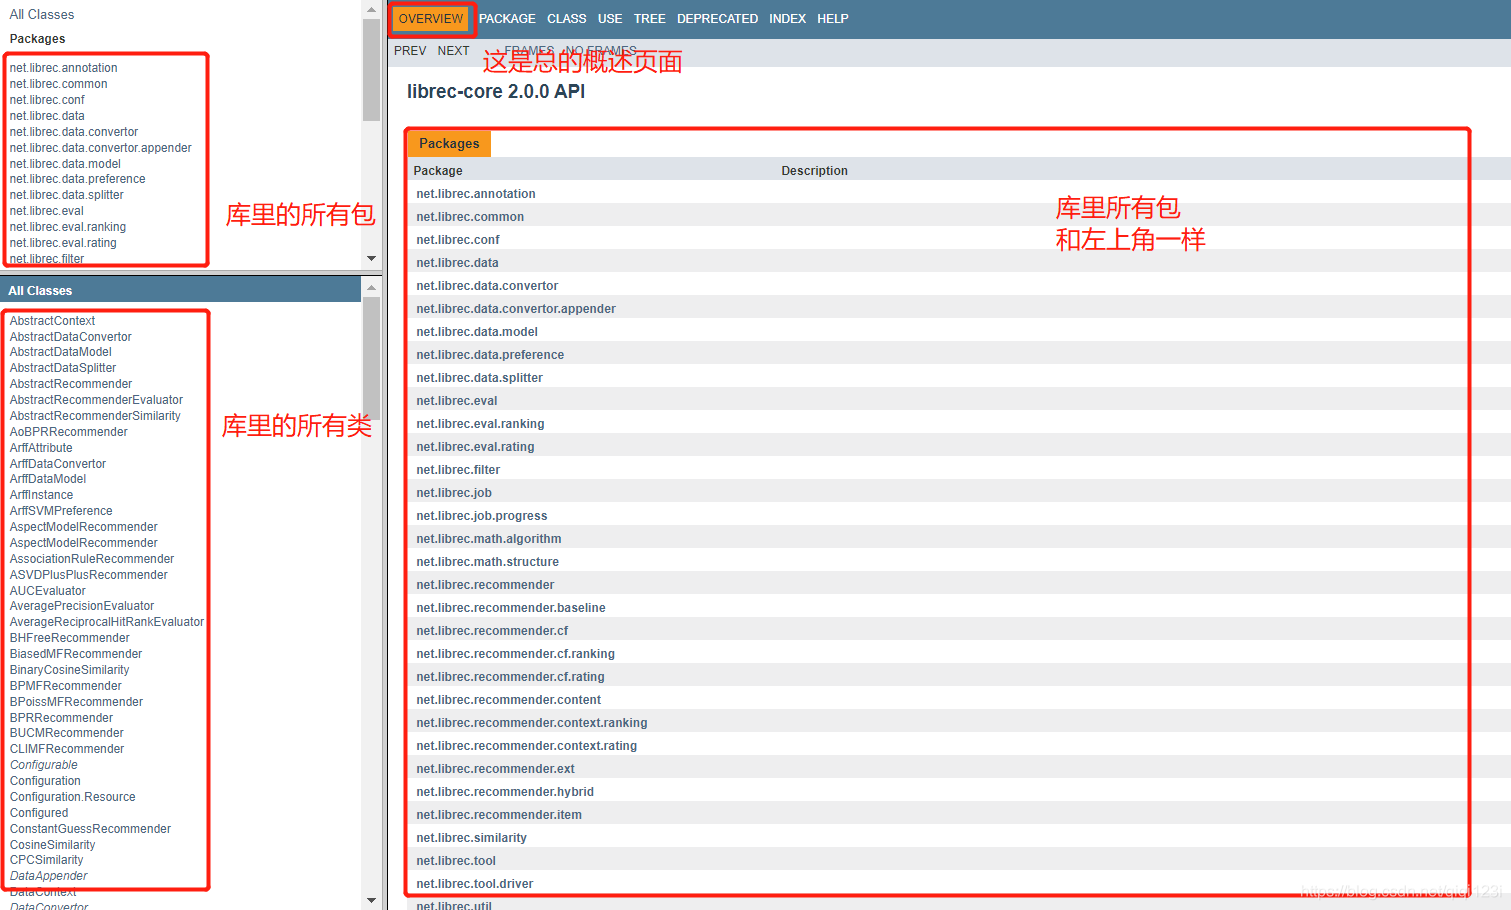Screen dimensions: 1511x910
Task: Open DataAppender interface link
Action: [x=49, y=876]
